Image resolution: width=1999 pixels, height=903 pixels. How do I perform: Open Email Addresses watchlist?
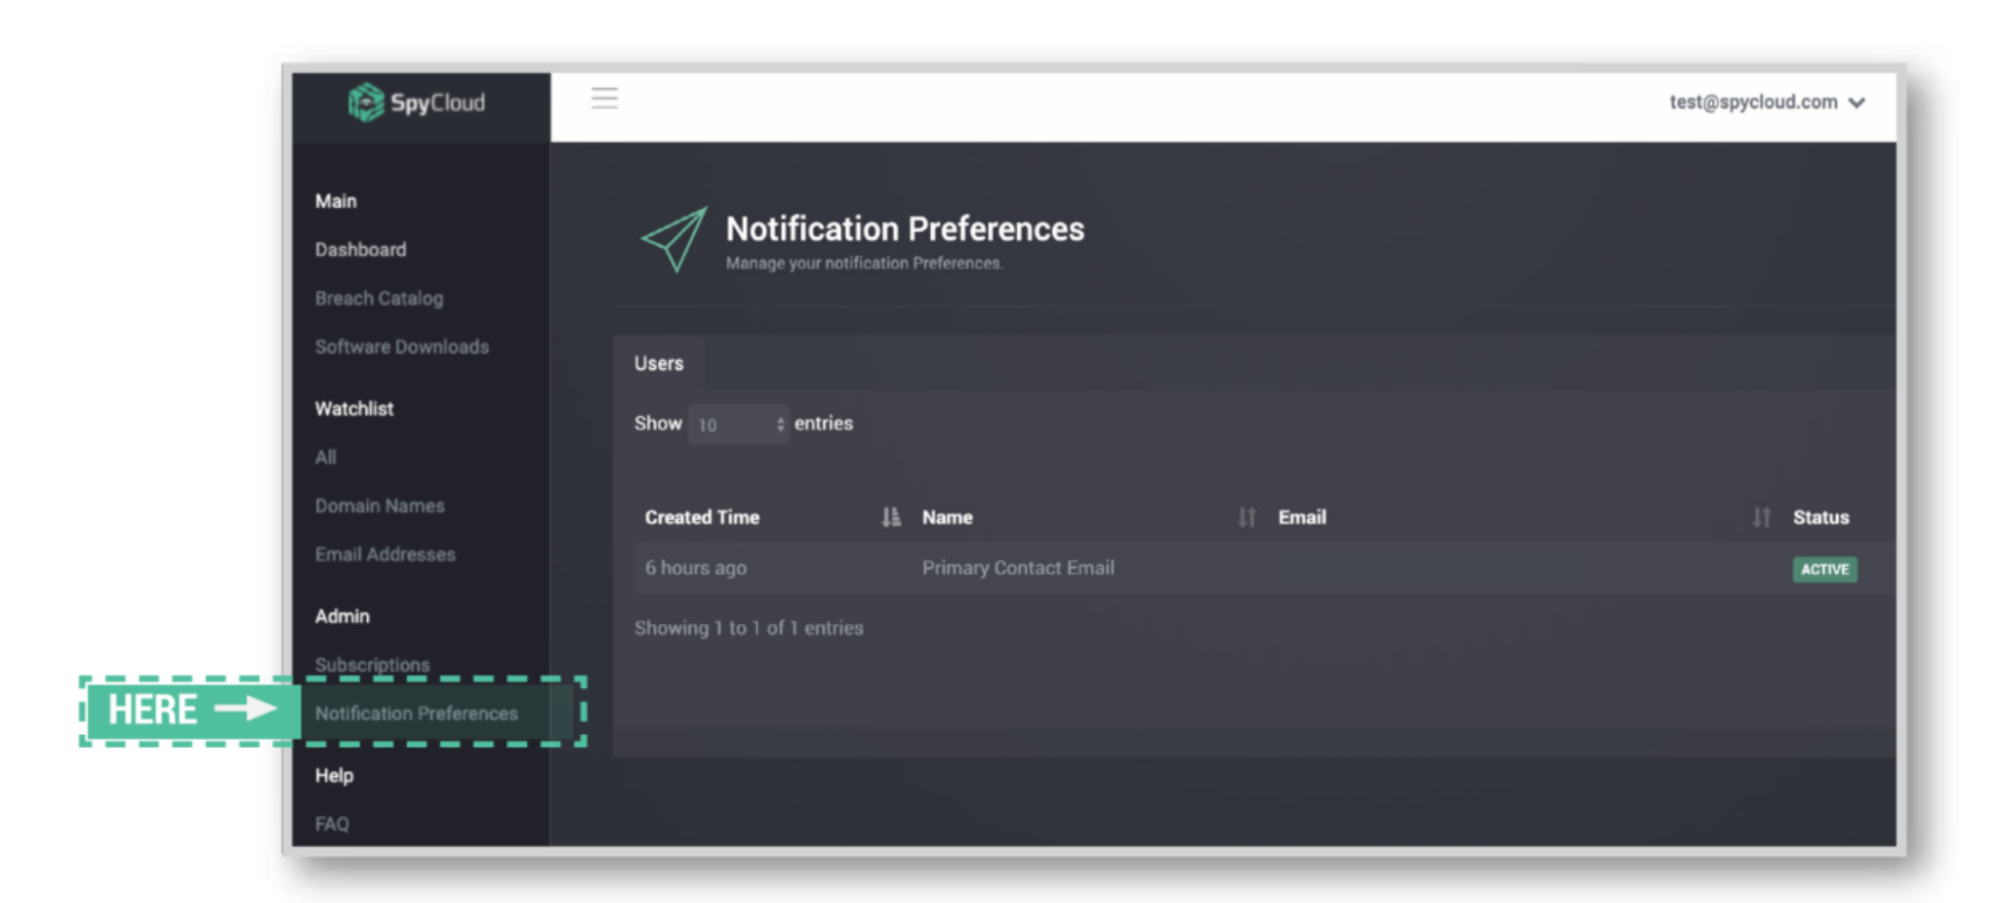click(385, 554)
